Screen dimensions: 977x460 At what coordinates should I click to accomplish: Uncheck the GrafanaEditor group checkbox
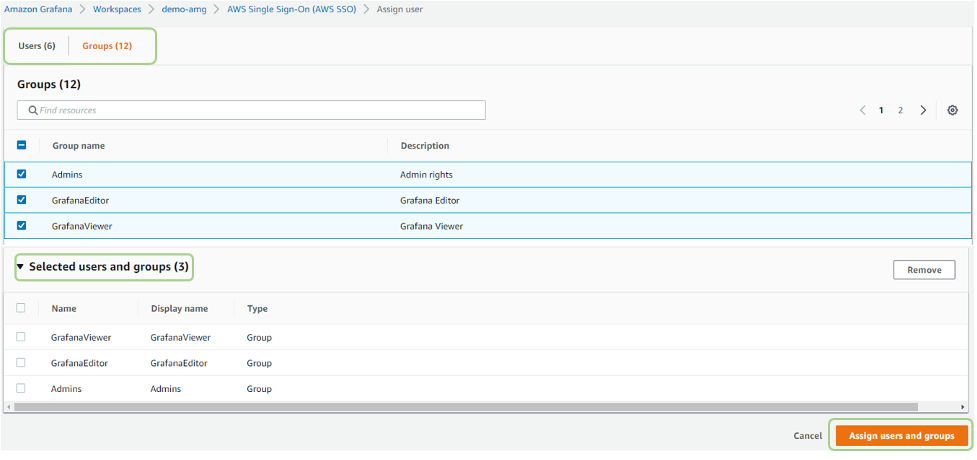coord(21,199)
